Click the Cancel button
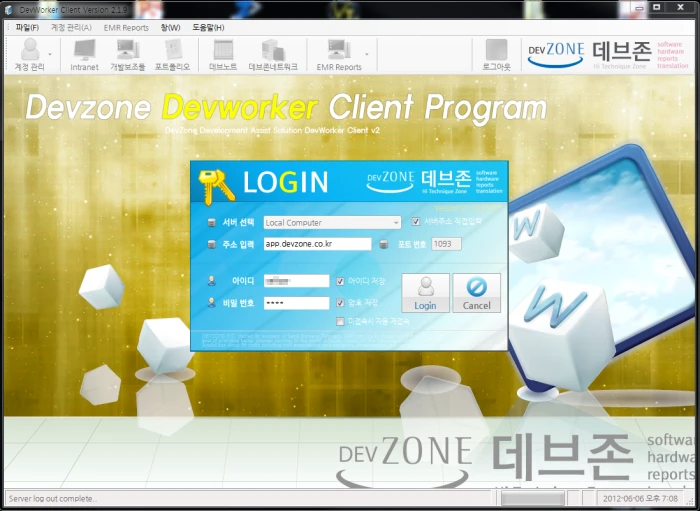Viewport: 700px width, 511px height. pyautogui.click(x=476, y=293)
